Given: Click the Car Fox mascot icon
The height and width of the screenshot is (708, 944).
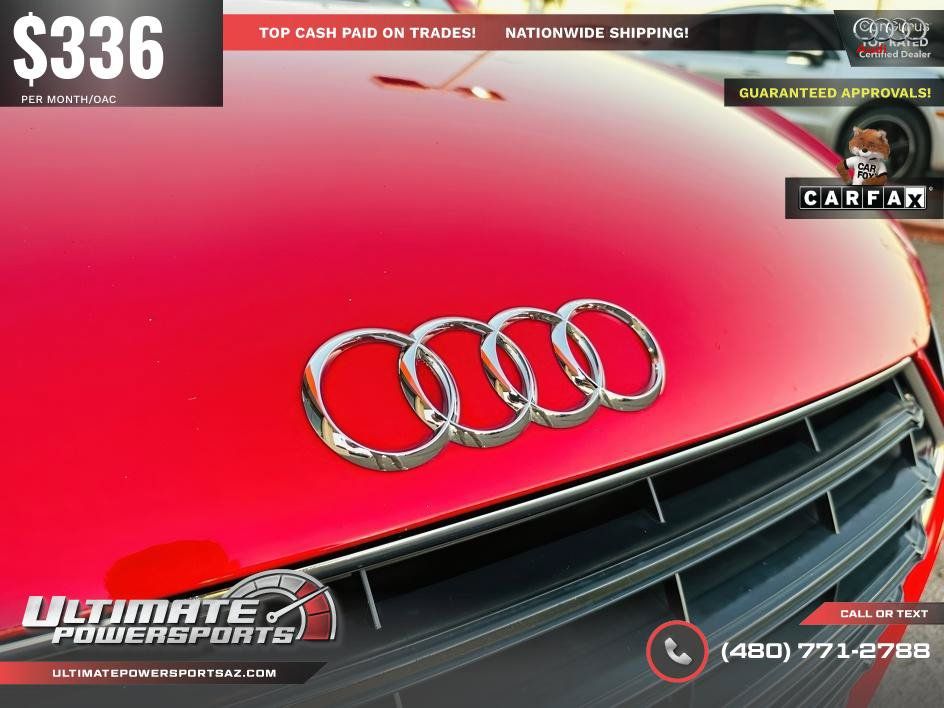Looking at the screenshot, I should [x=865, y=156].
